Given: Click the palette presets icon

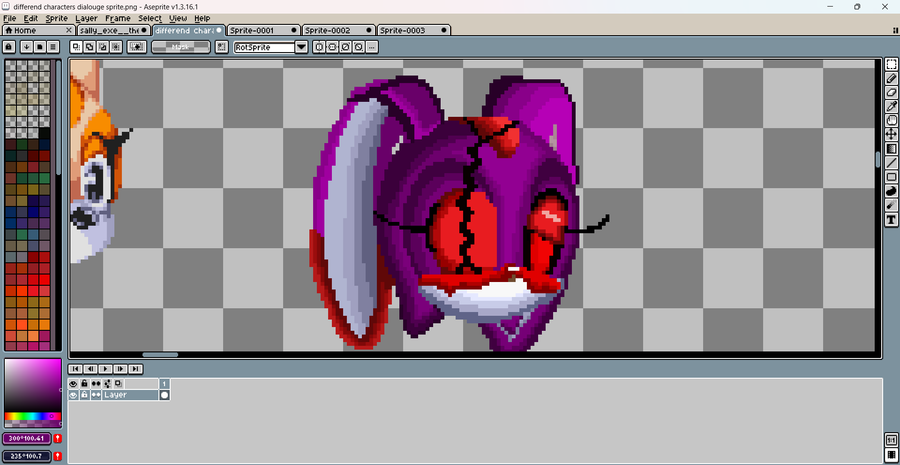Looking at the screenshot, I should 40,47.
